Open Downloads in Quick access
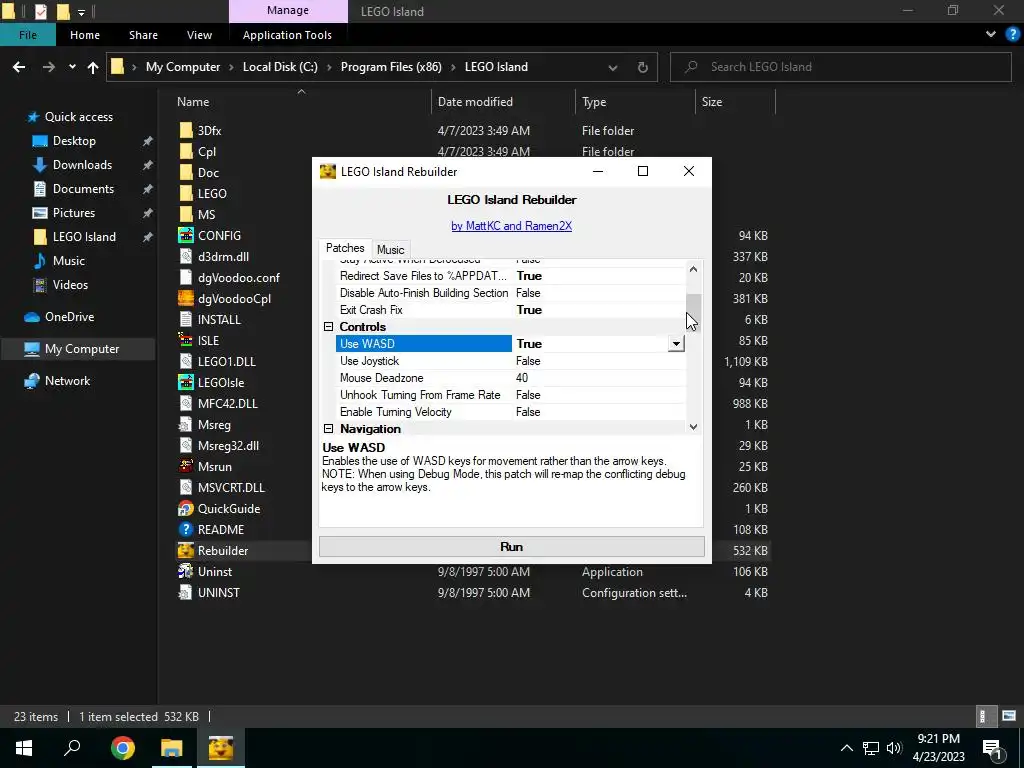This screenshot has height=768, width=1024. [82, 165]
